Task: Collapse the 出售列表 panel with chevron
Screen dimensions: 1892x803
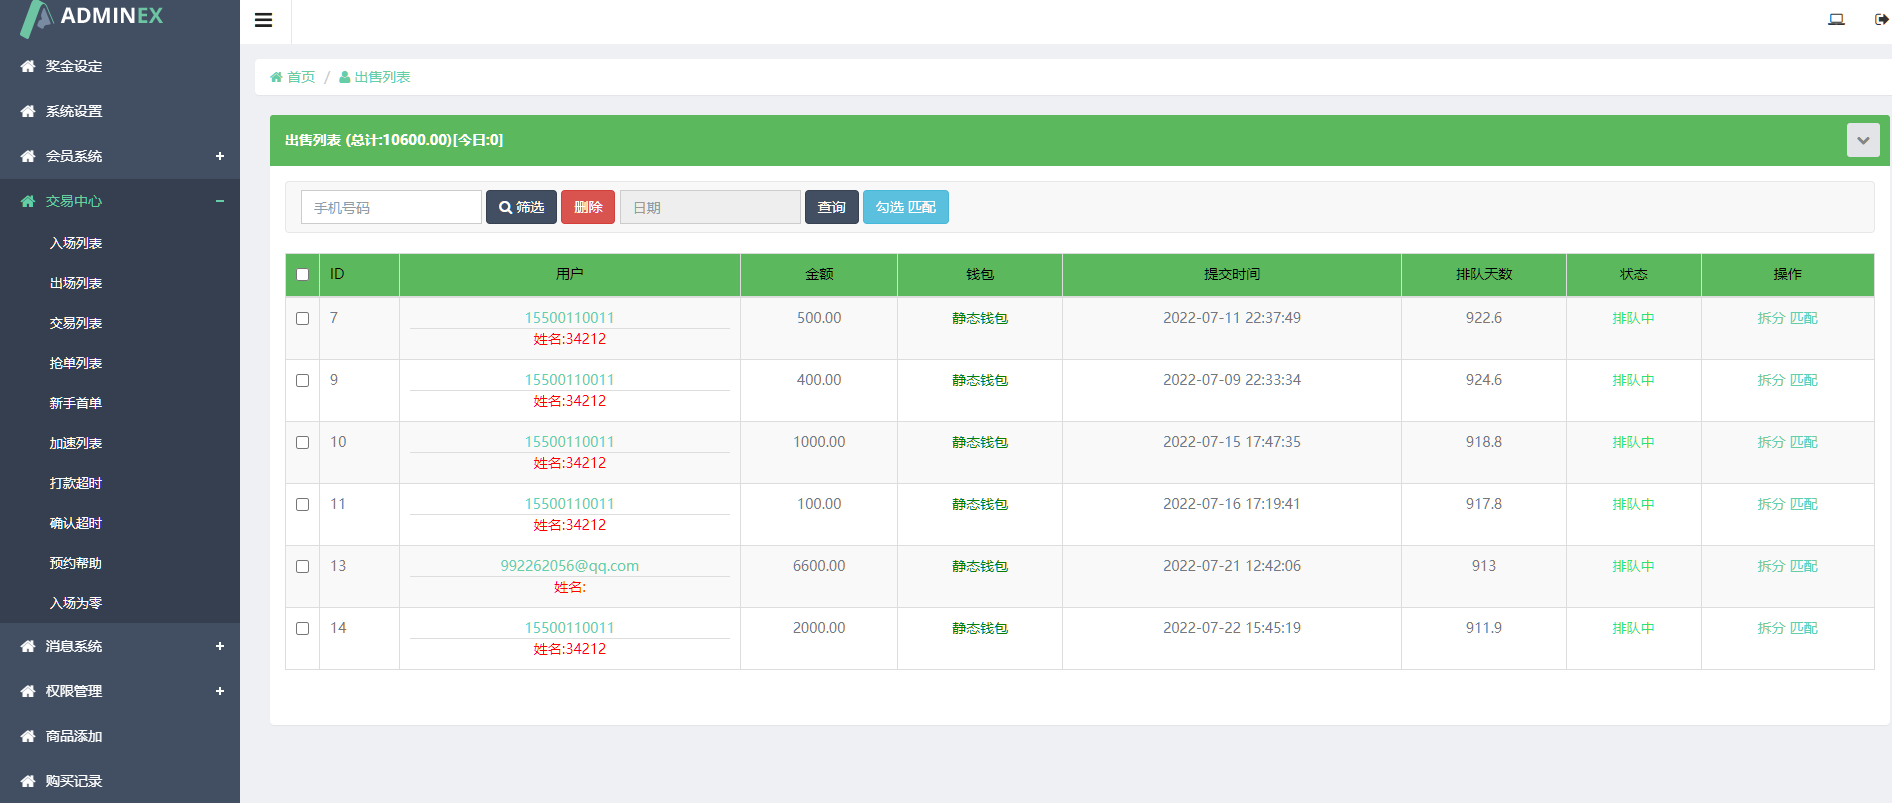Action: pos(1862,140)
